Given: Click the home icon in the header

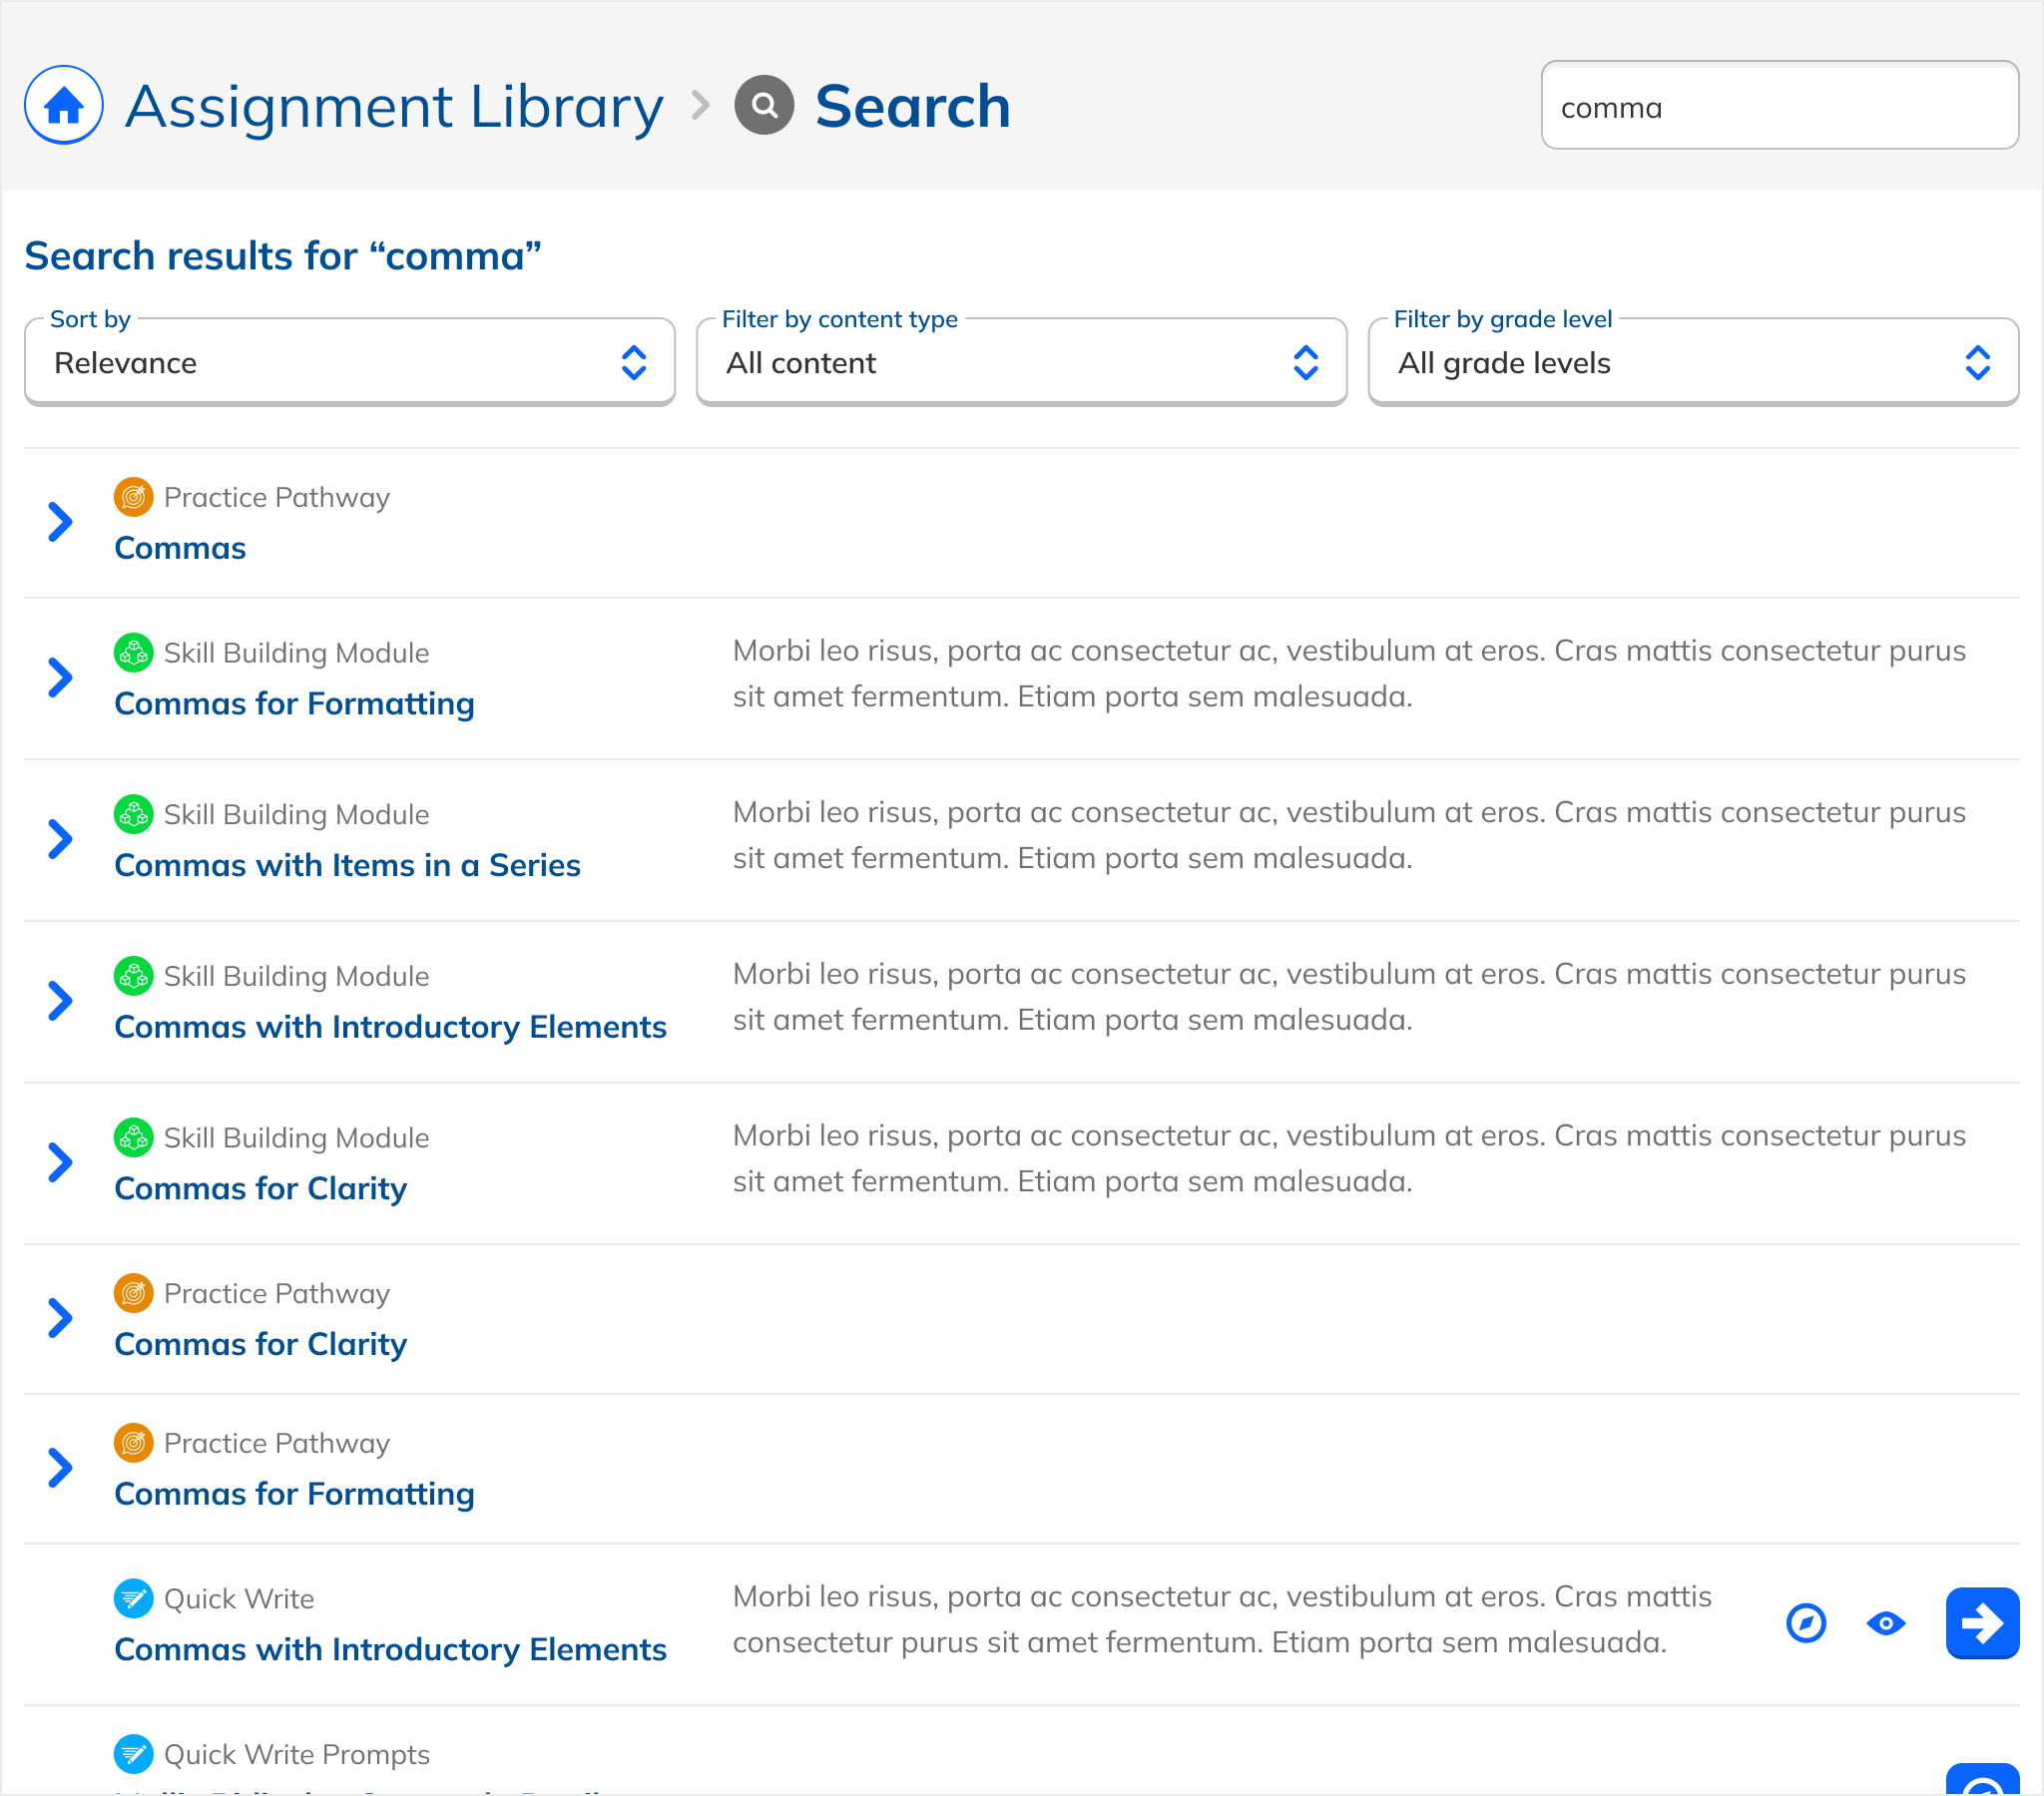Looking at the screenshot, I should click(x=63, y=105).
